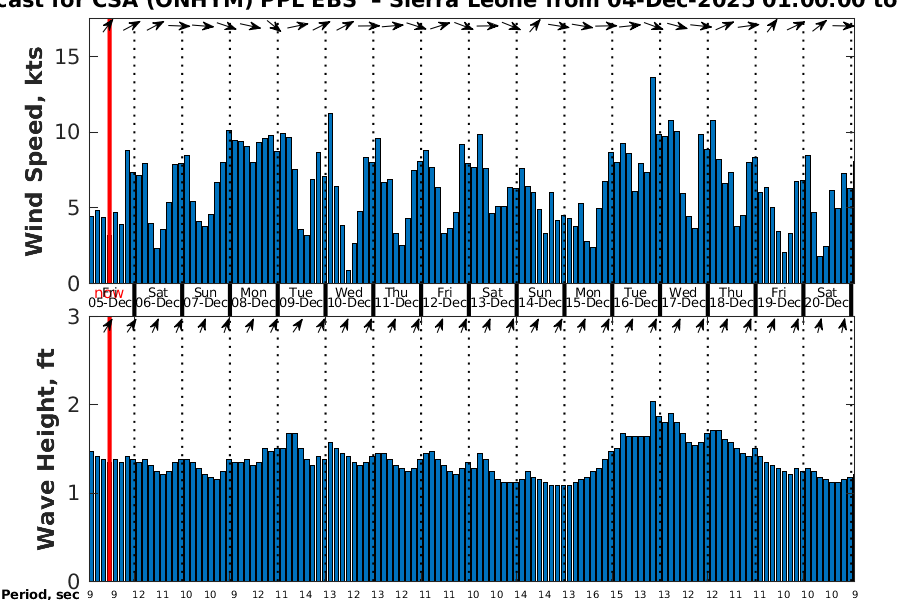Select the 06-Dec date label
This screenshot has width=900, height=600.
[x=158, y=302]
